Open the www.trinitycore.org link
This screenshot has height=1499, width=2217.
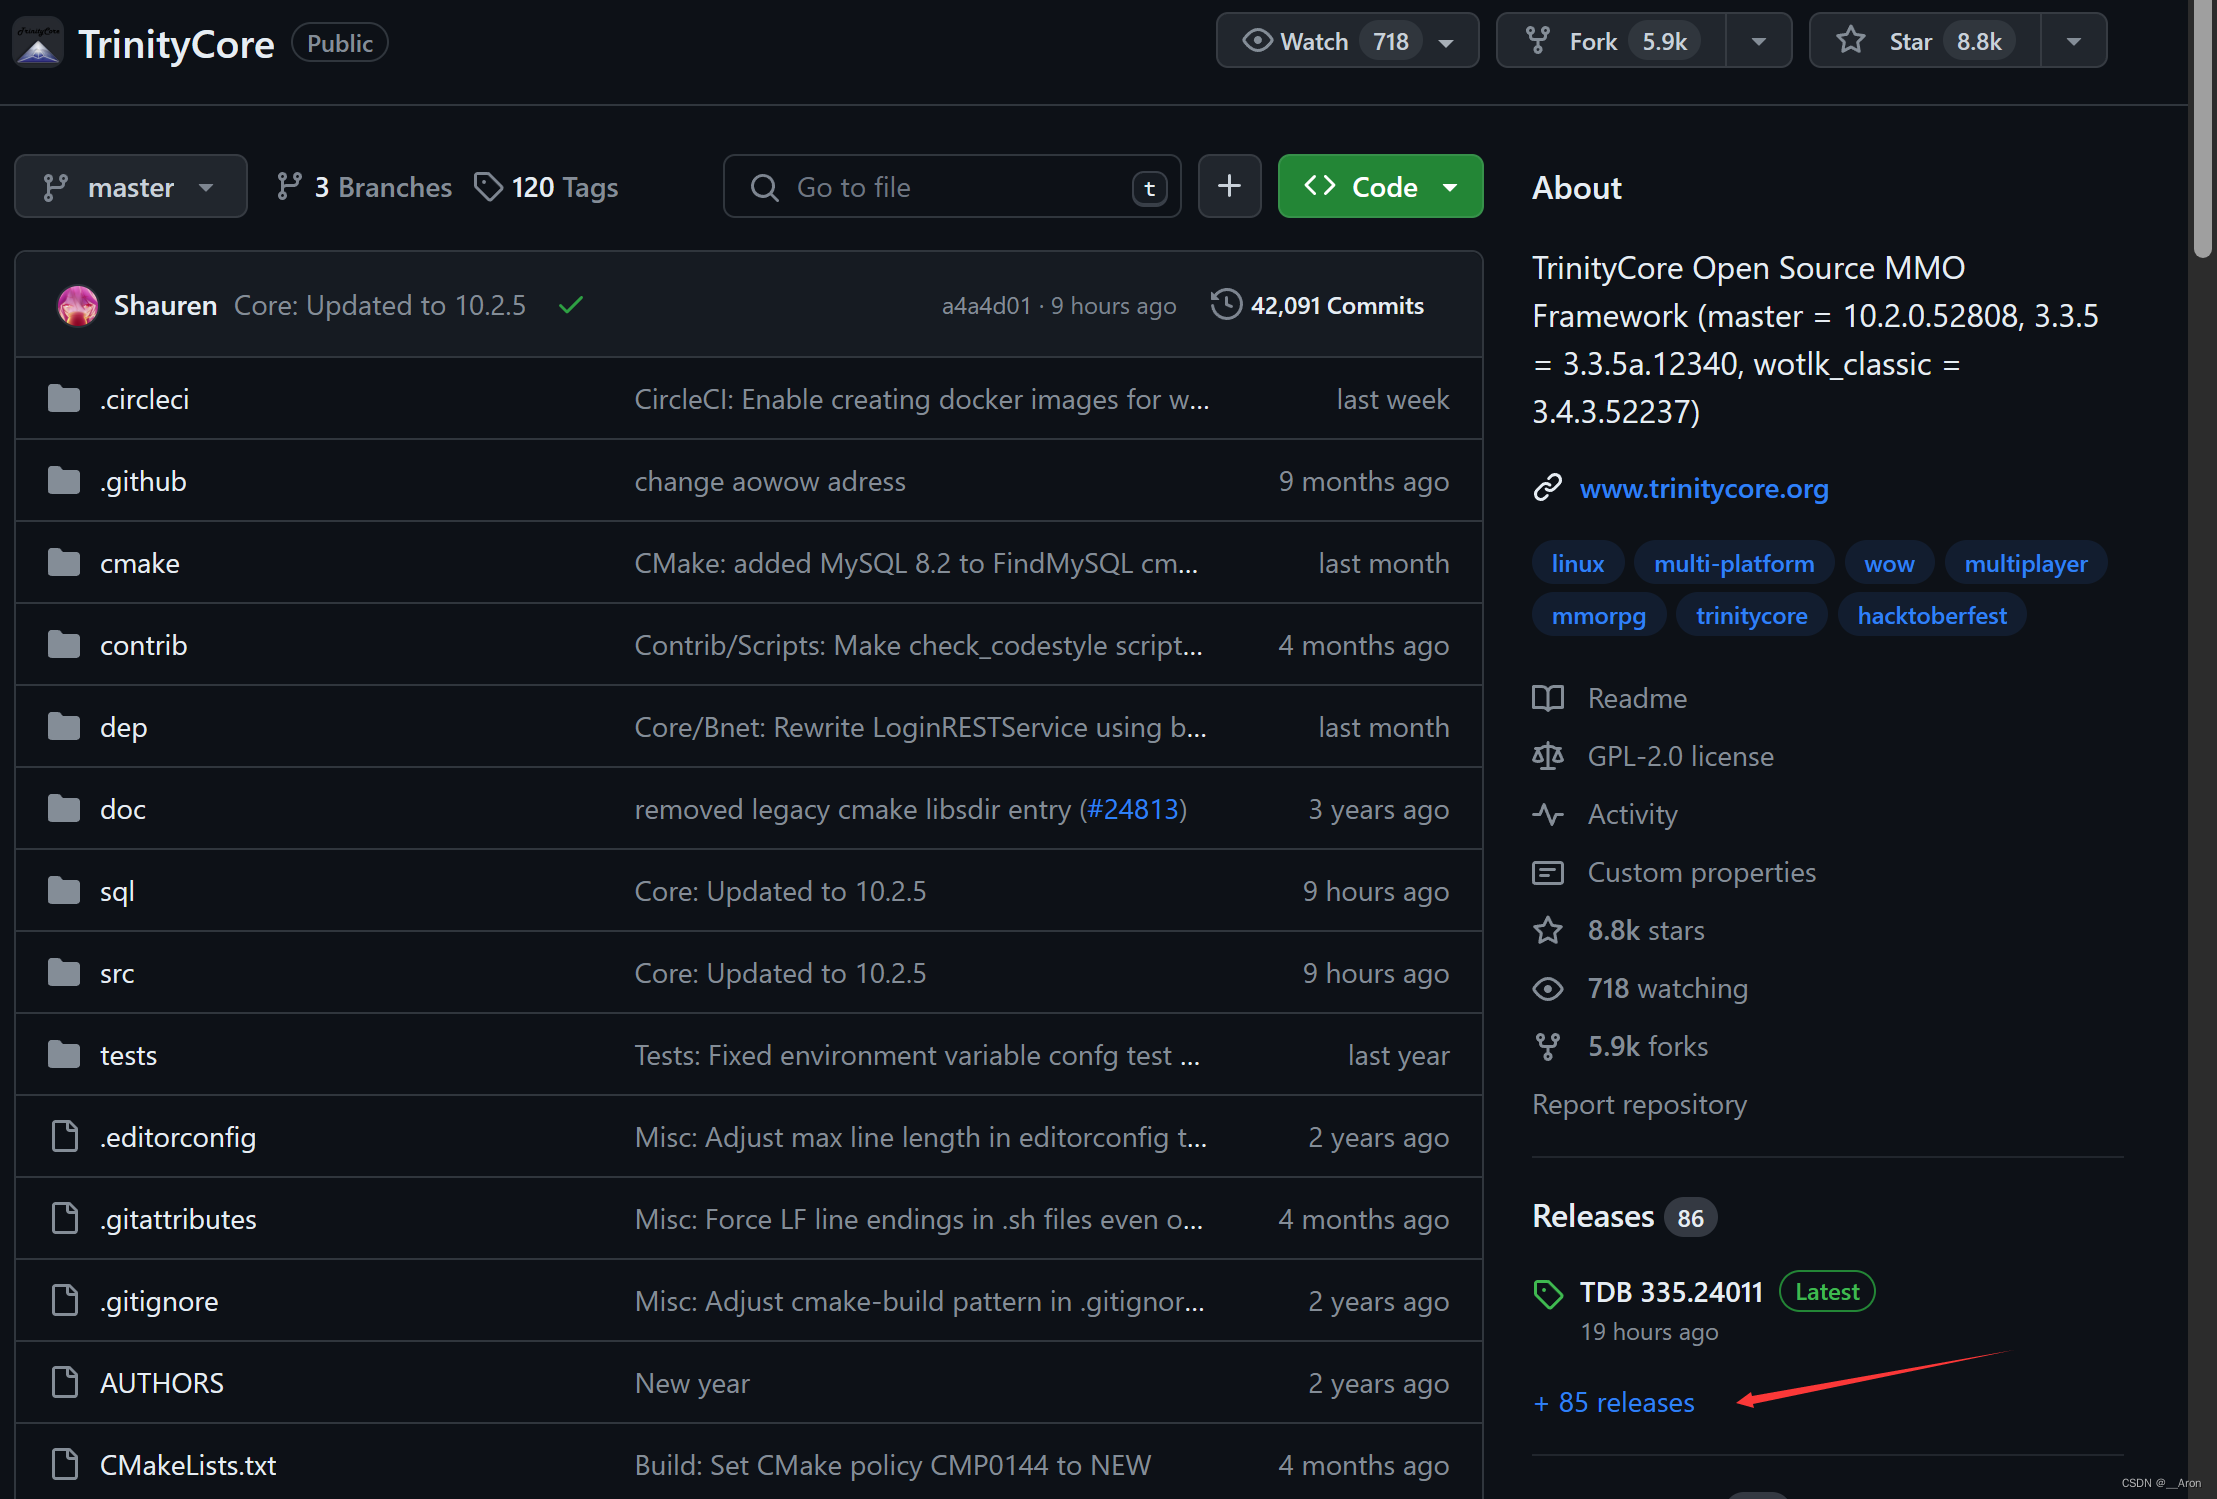[1703, 488]
